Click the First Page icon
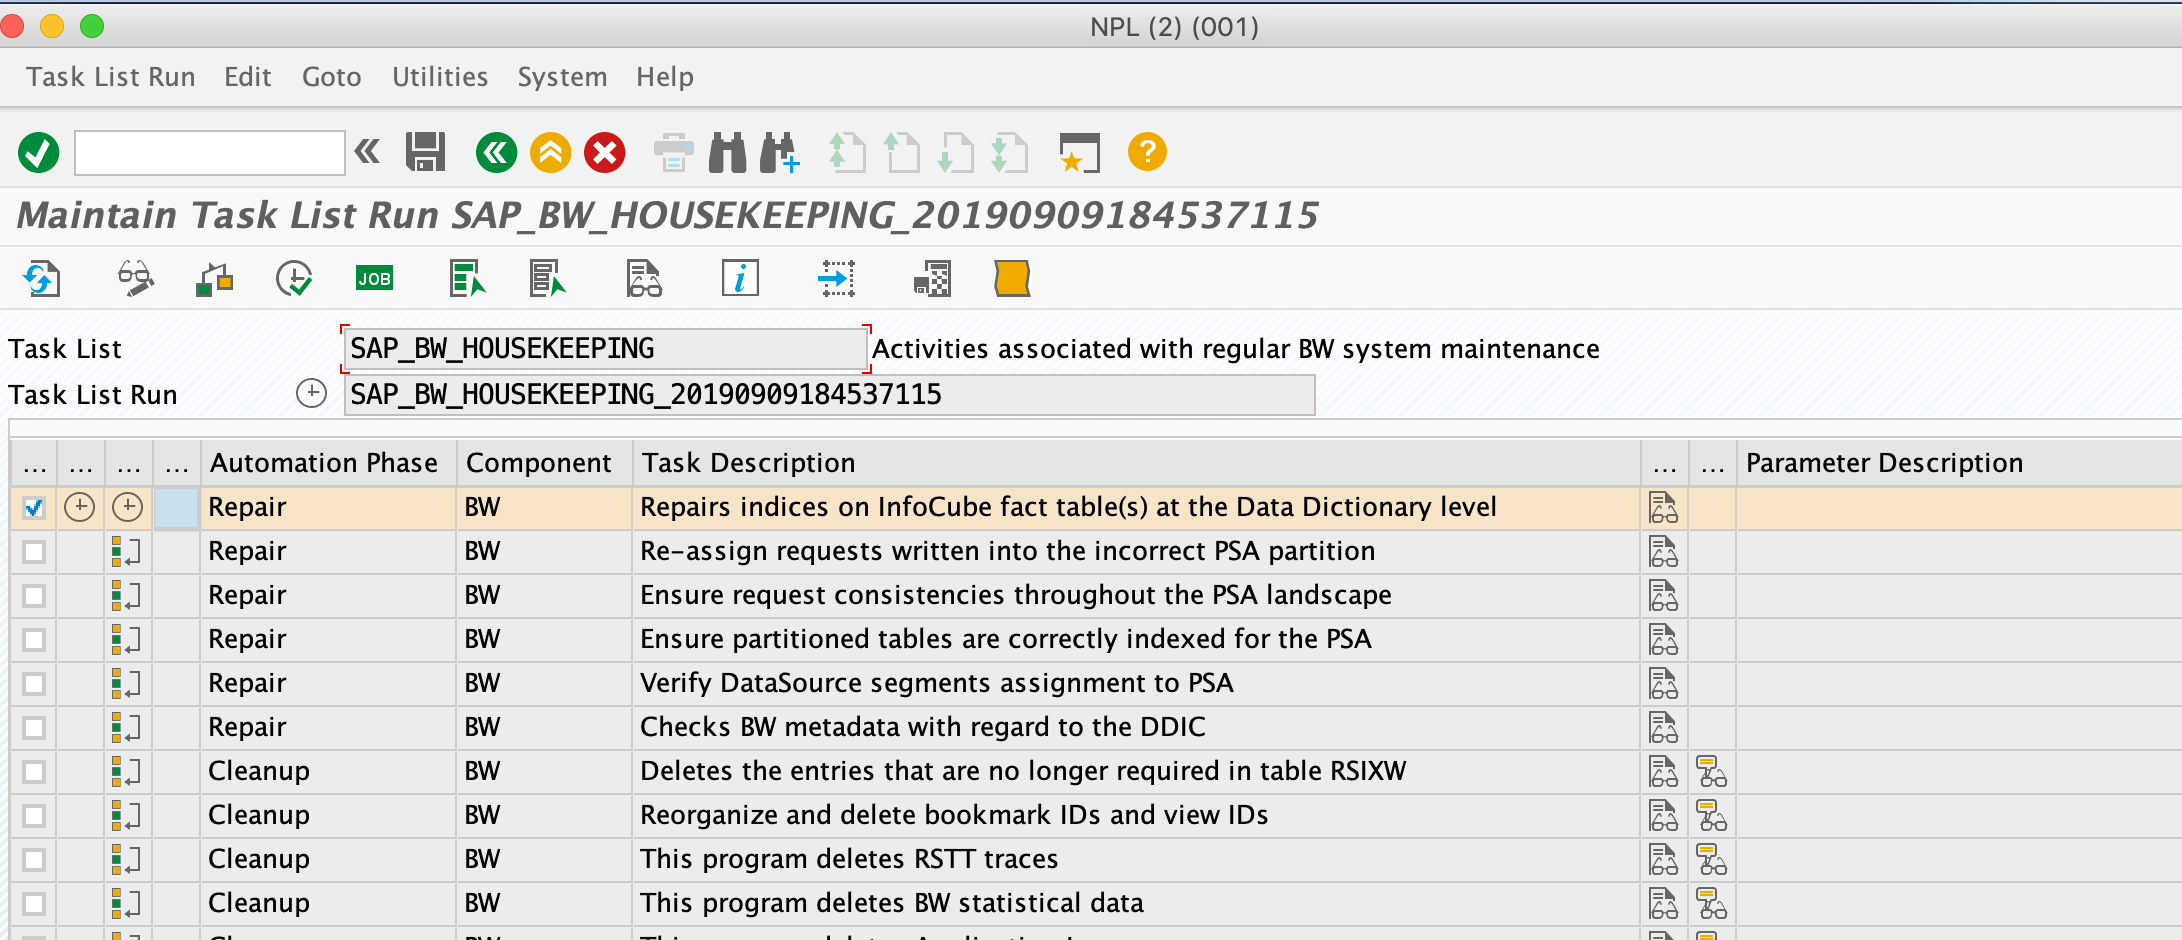 pos(847,153)
